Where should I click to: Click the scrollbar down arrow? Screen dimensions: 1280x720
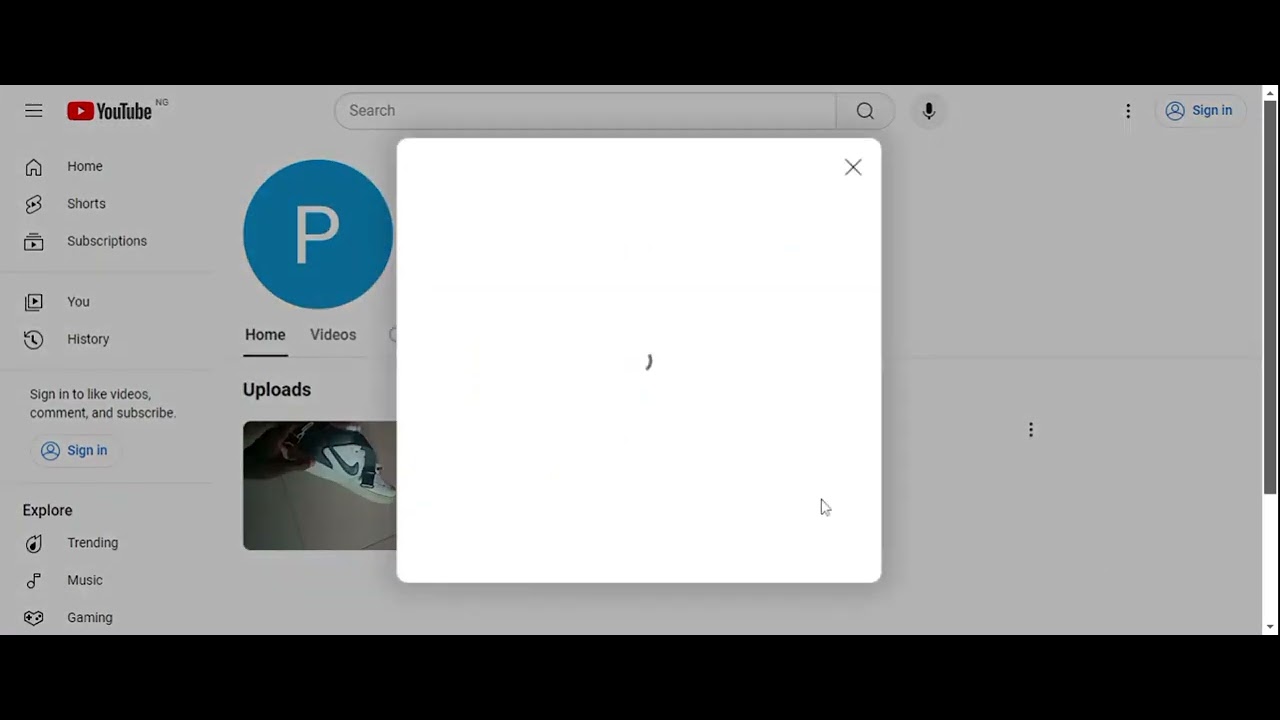click(x=1271, y=627)
